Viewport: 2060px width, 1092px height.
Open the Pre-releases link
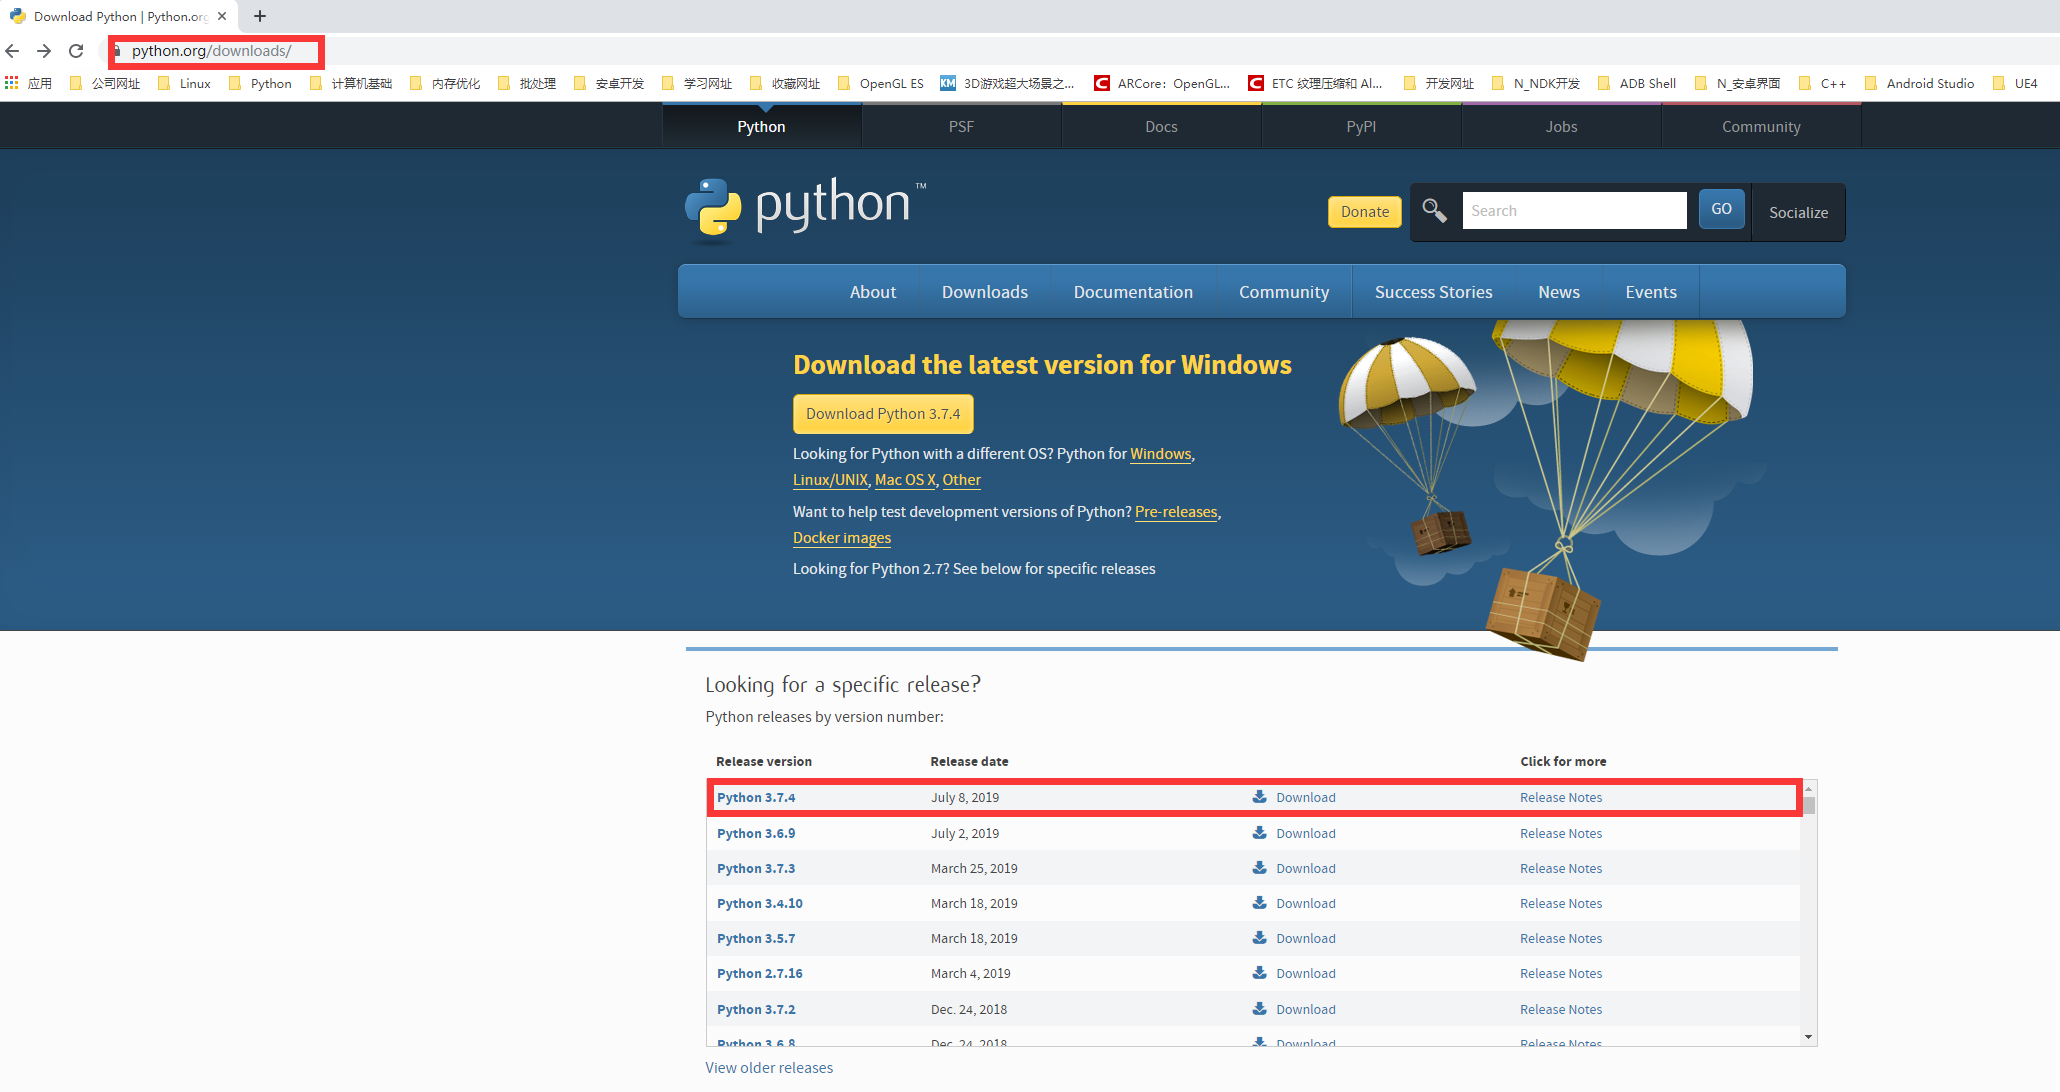point(1175,512)
